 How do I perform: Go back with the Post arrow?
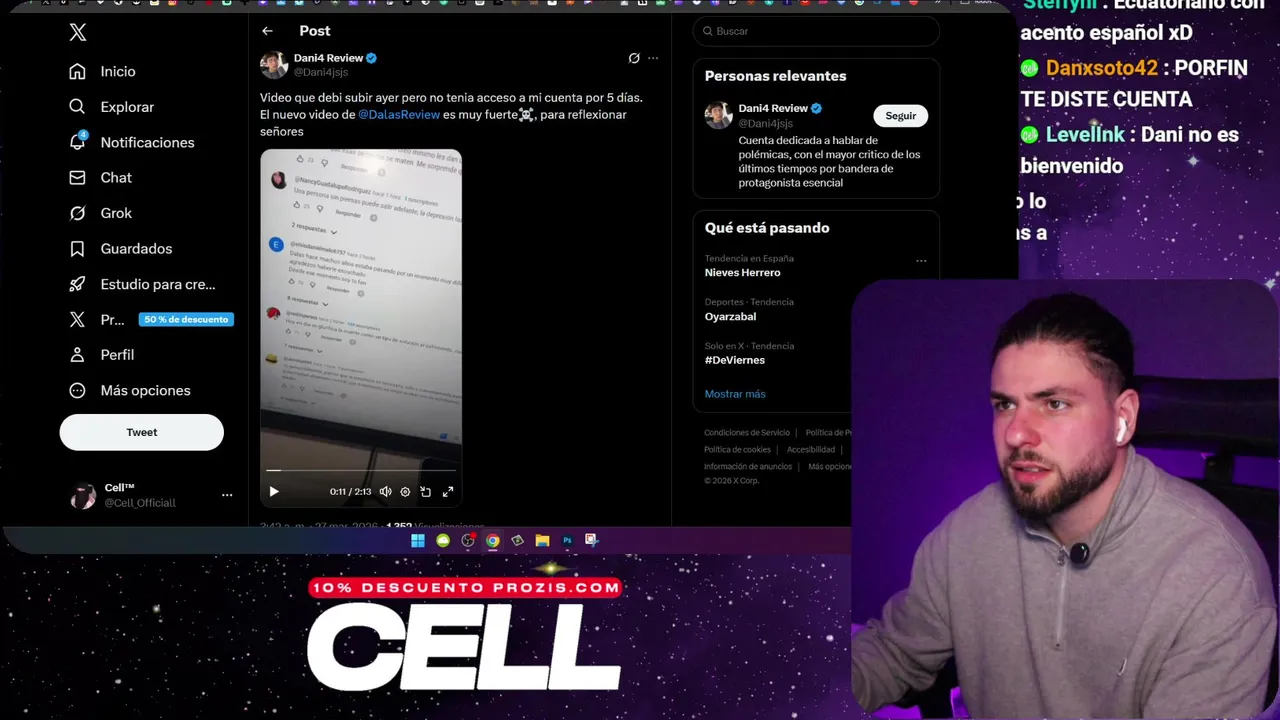(x=267, y=31)
